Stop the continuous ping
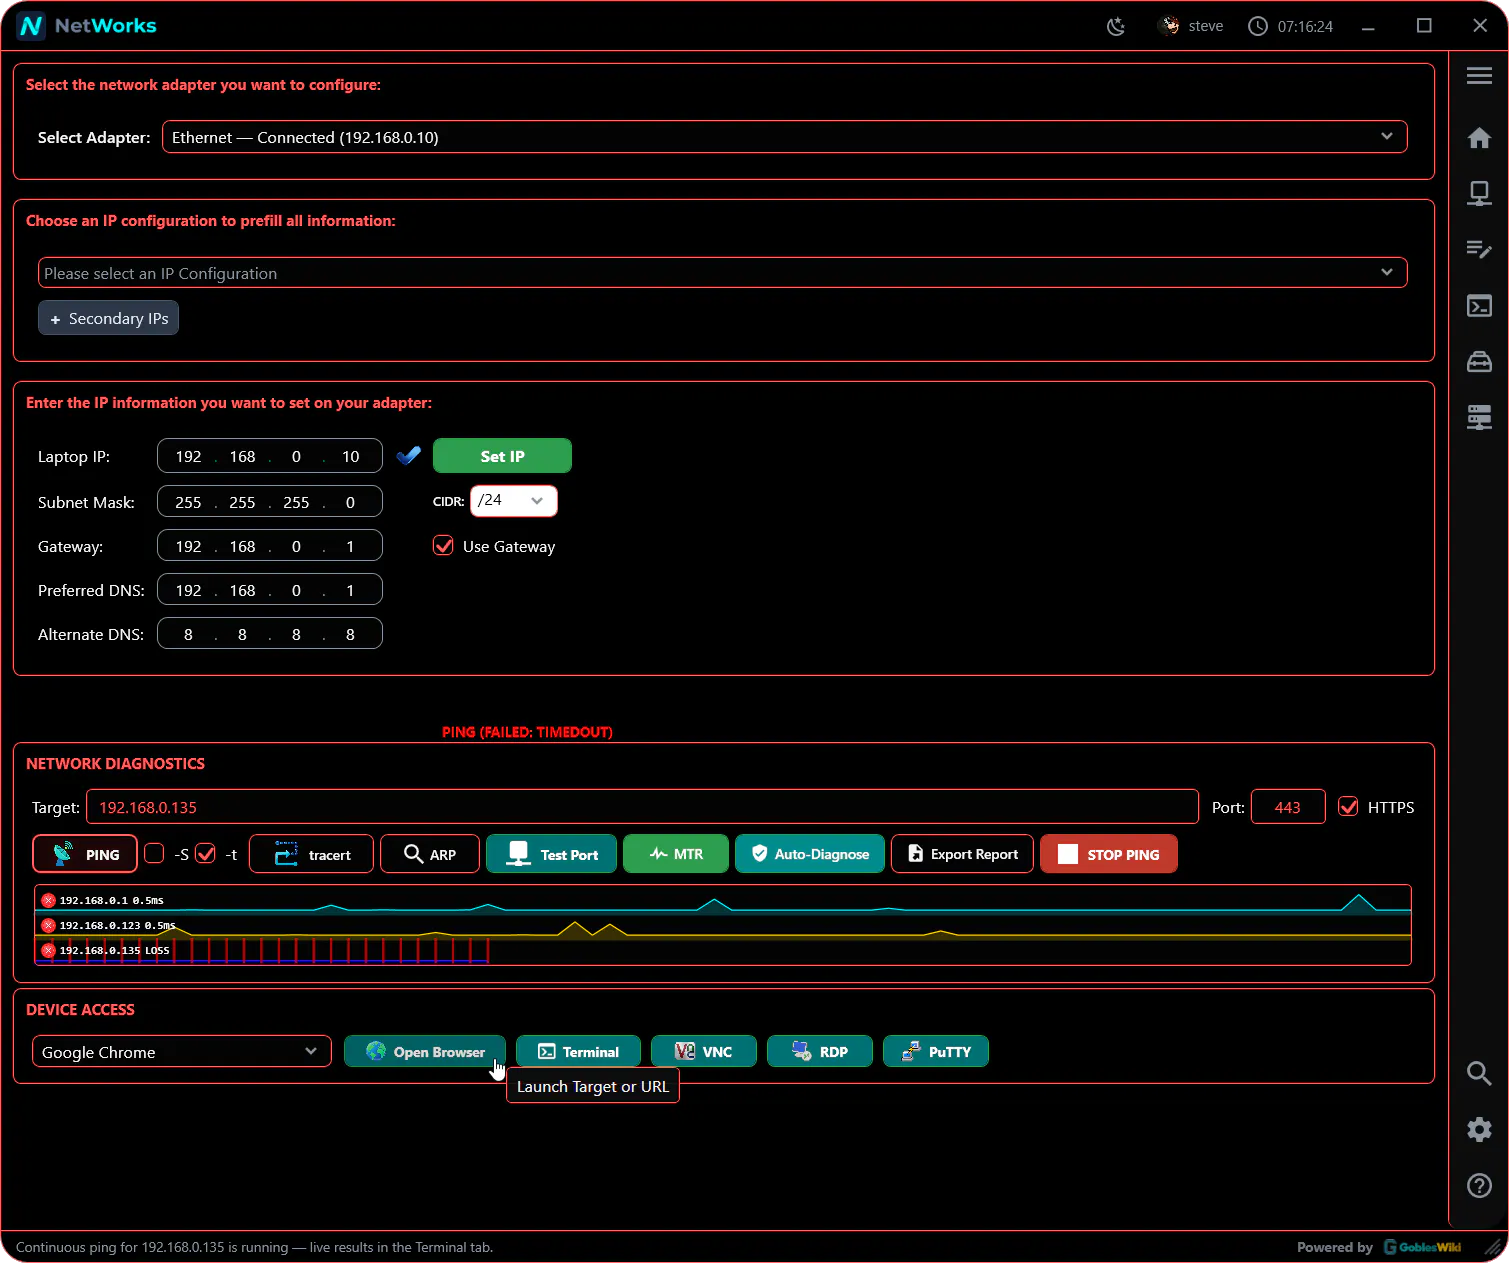This screenshot has height=1263, width=1509. [x=1108, y=854]
